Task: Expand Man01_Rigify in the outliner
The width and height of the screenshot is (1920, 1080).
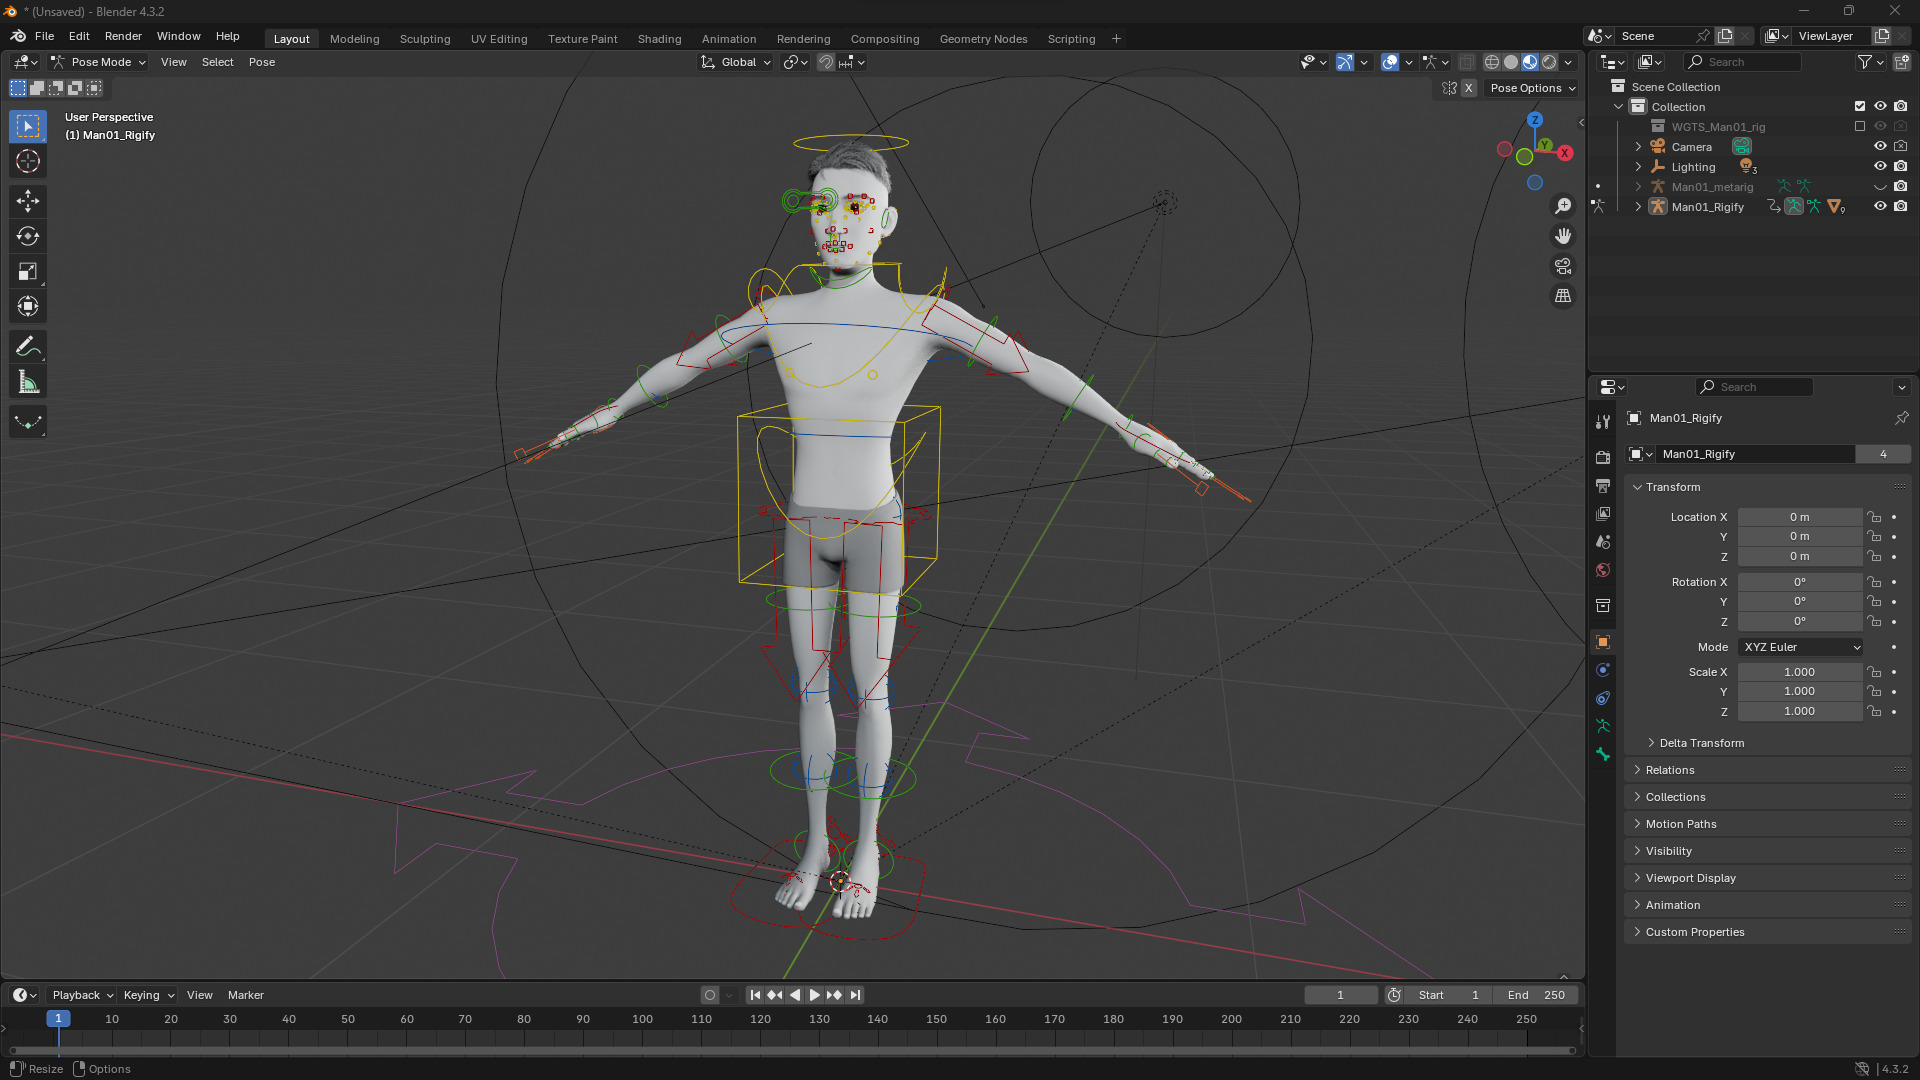Action: click(1638, 207)
